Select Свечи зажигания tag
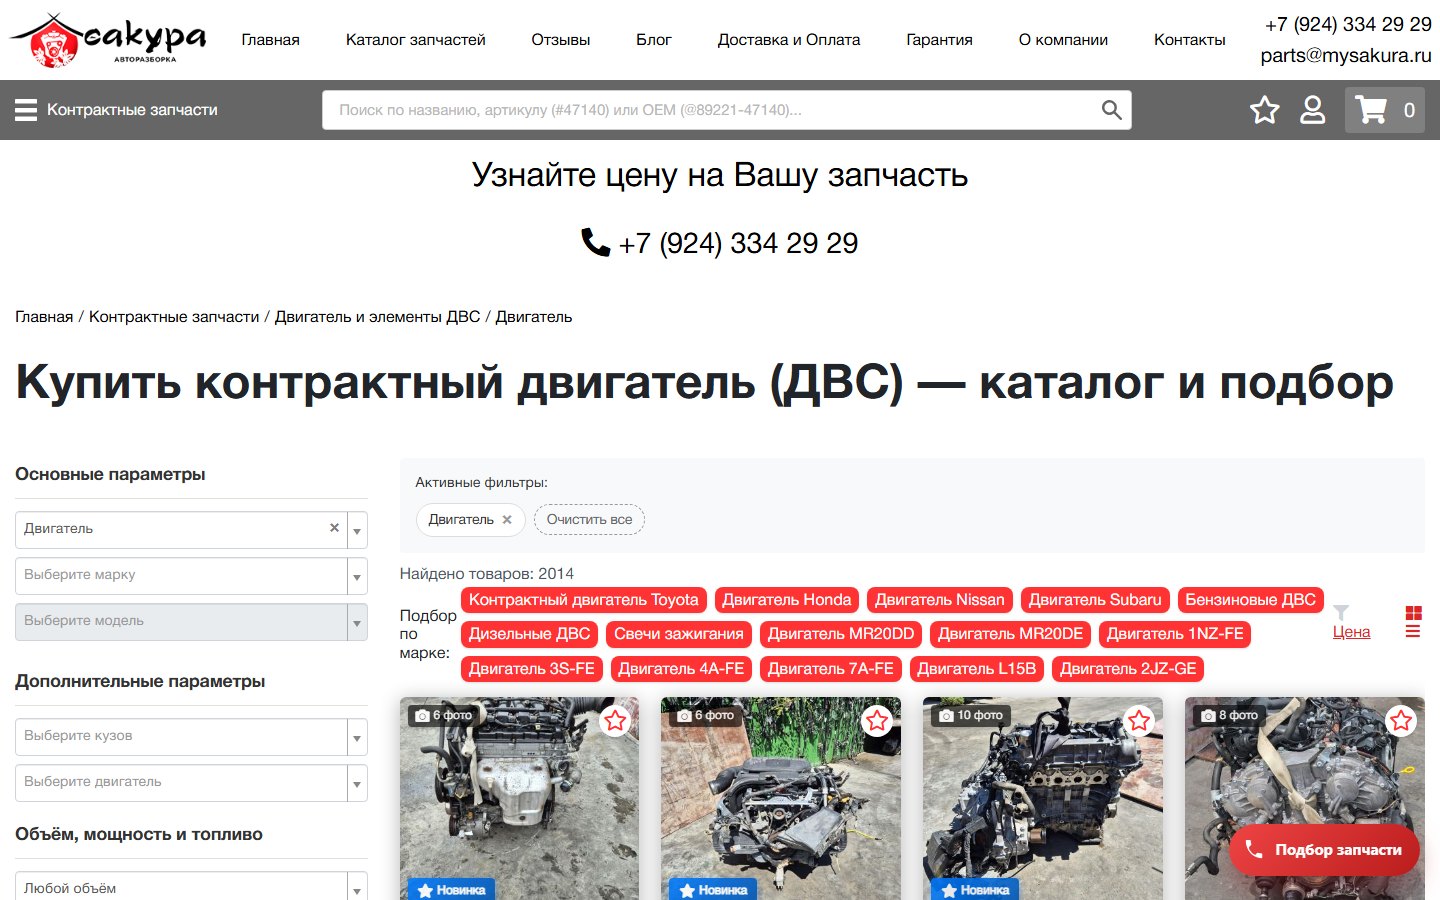The height and width of the screenshot is (900, 1440). tap(679, 634)
